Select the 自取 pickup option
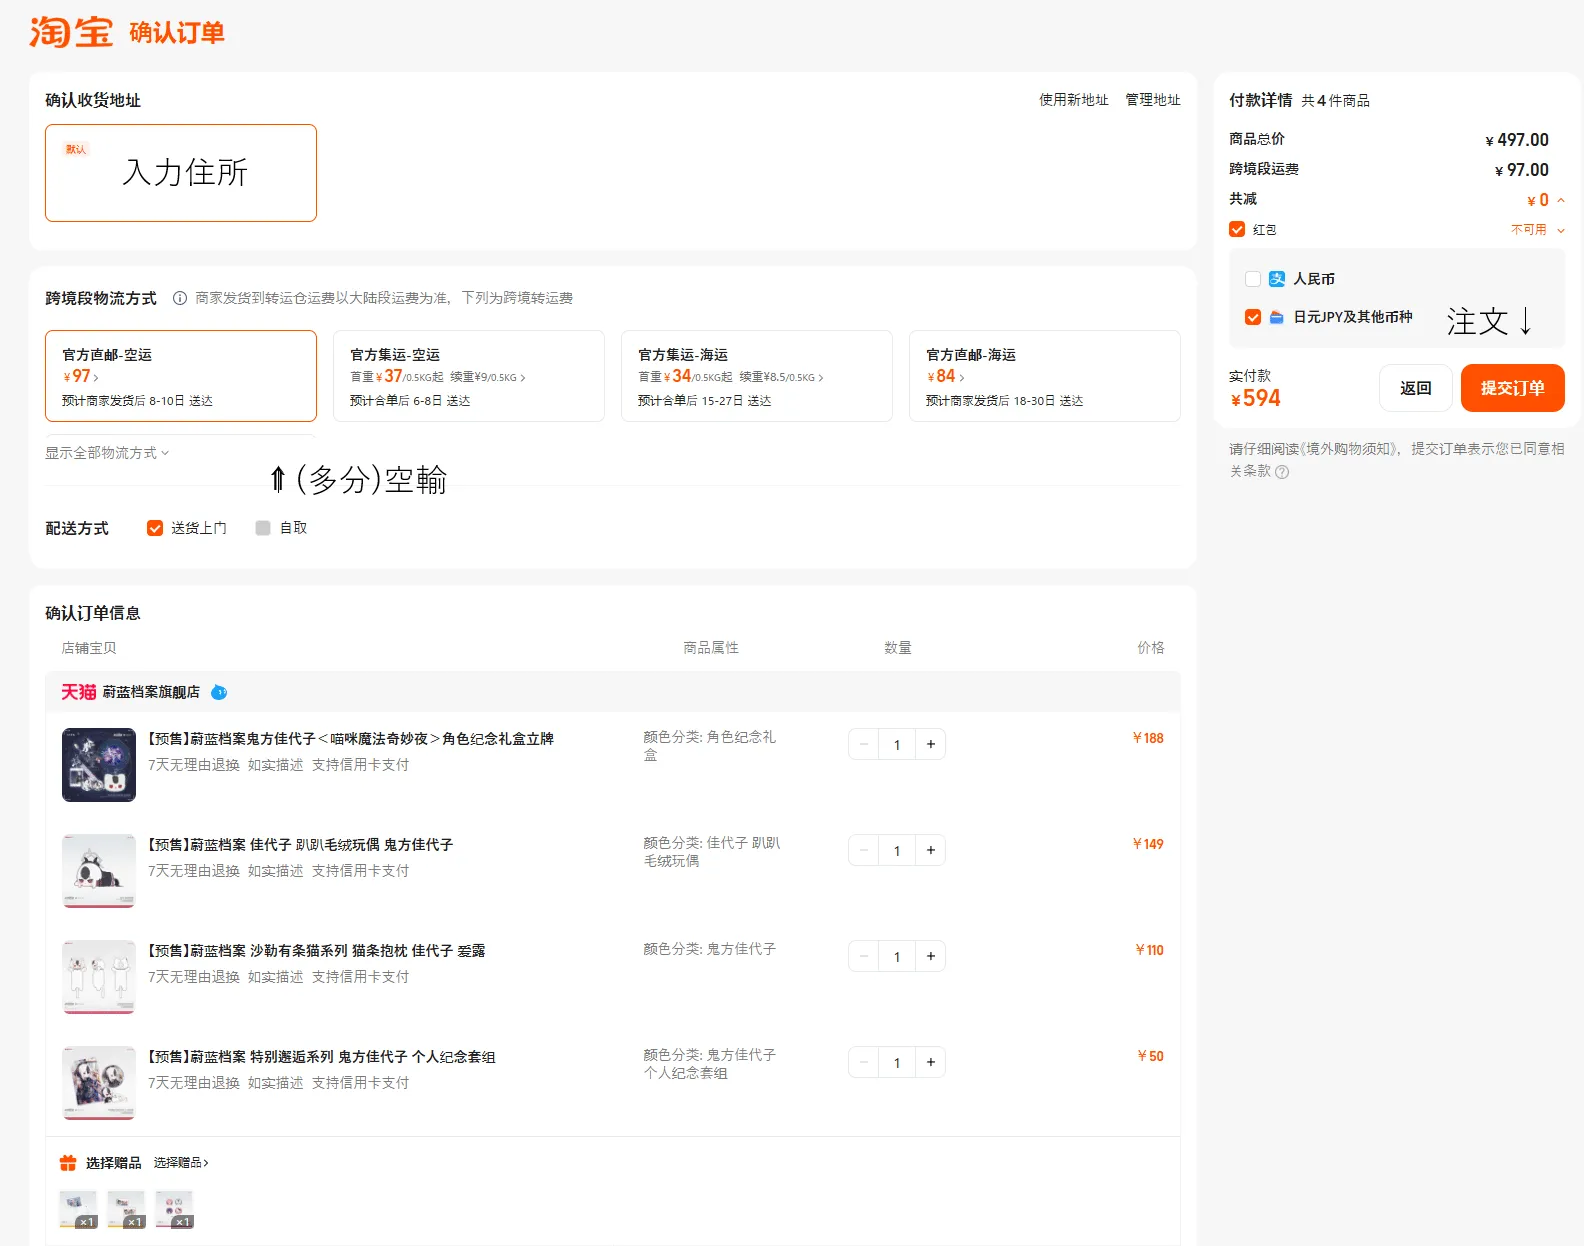 pos(263,528)
